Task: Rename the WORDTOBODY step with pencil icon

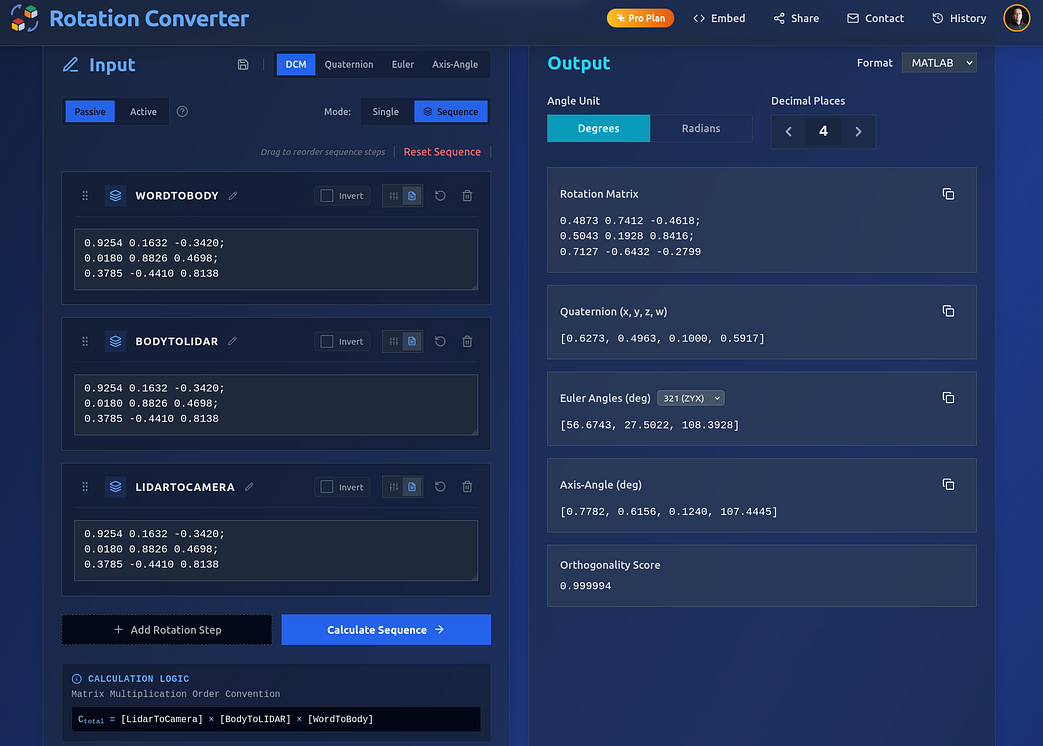Action: point(233,196)
